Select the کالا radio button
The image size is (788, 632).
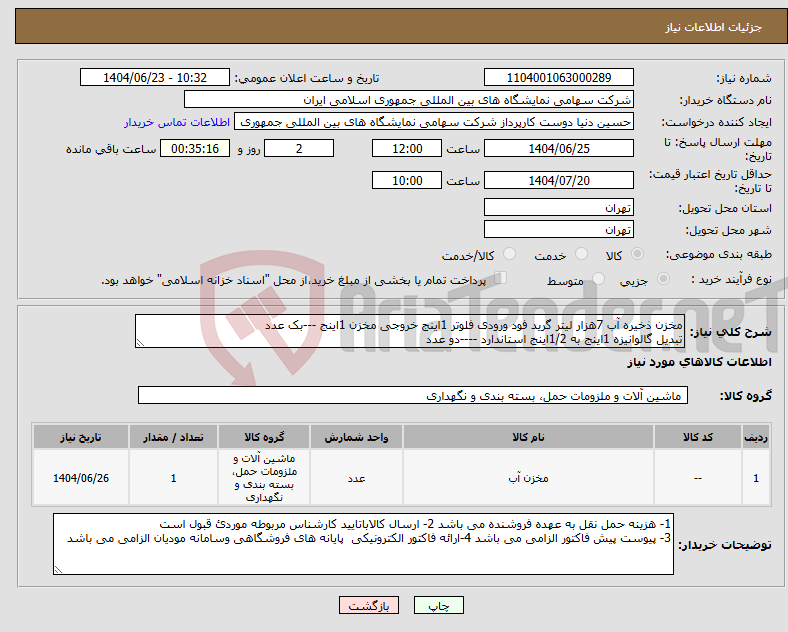tap(637, 254)
